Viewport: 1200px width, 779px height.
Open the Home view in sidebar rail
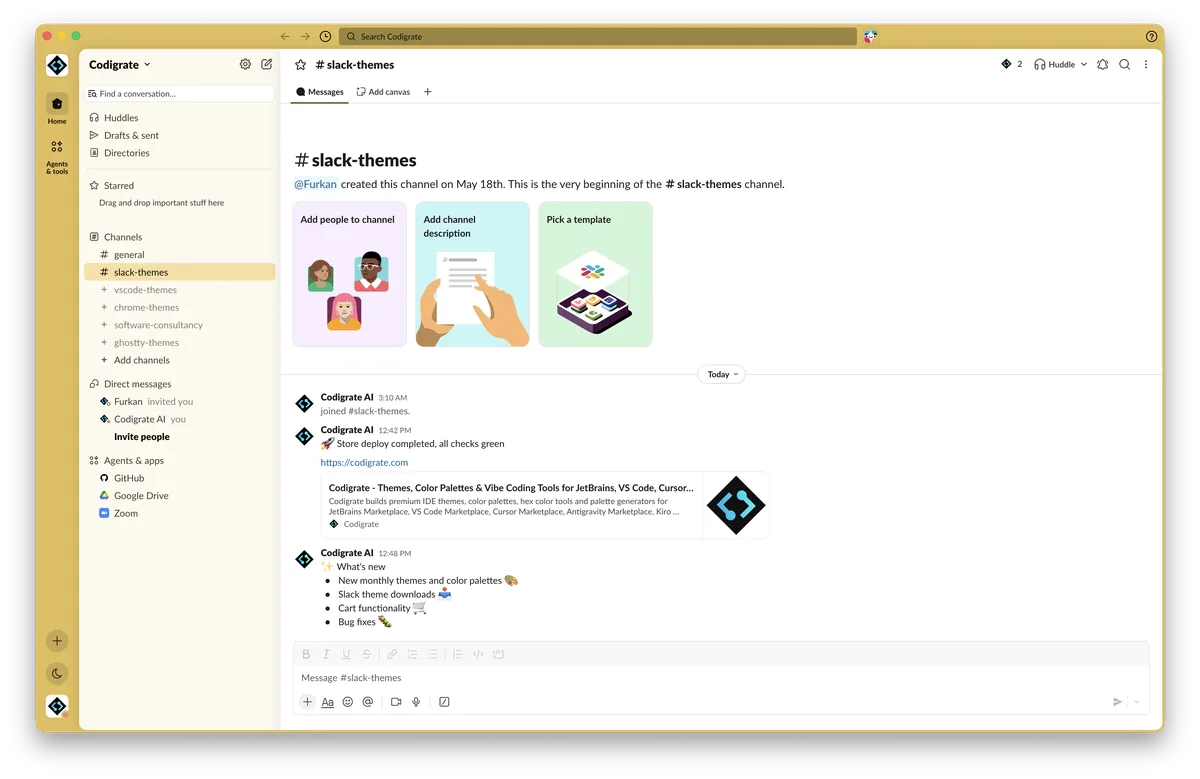pyautogui.click(x=57, y=109)
